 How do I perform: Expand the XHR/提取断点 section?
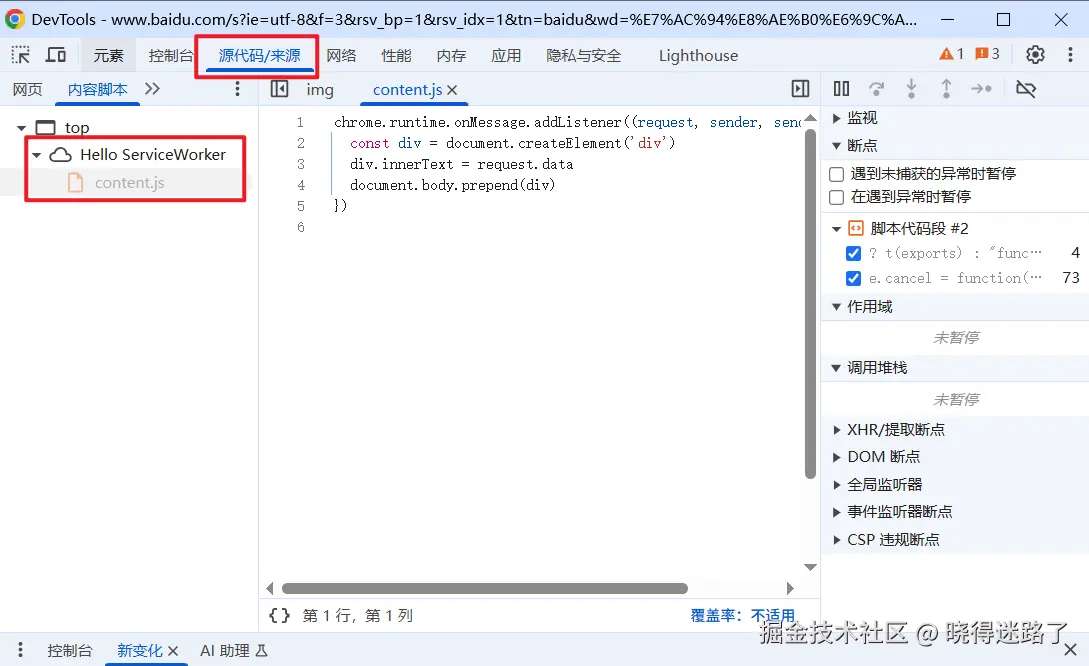point(837,430)
